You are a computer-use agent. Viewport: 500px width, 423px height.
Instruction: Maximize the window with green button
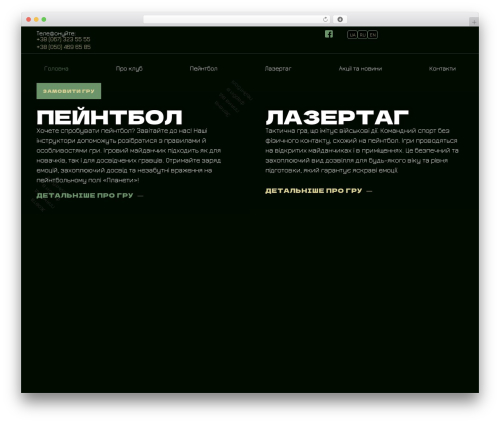[x=44, y=19]
